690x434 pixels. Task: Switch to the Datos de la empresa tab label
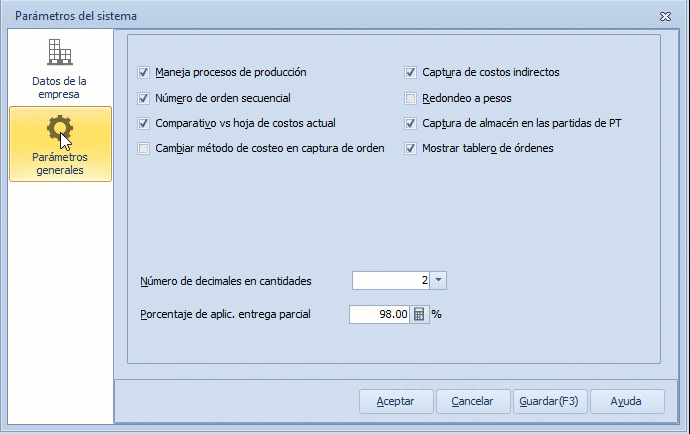60,87
